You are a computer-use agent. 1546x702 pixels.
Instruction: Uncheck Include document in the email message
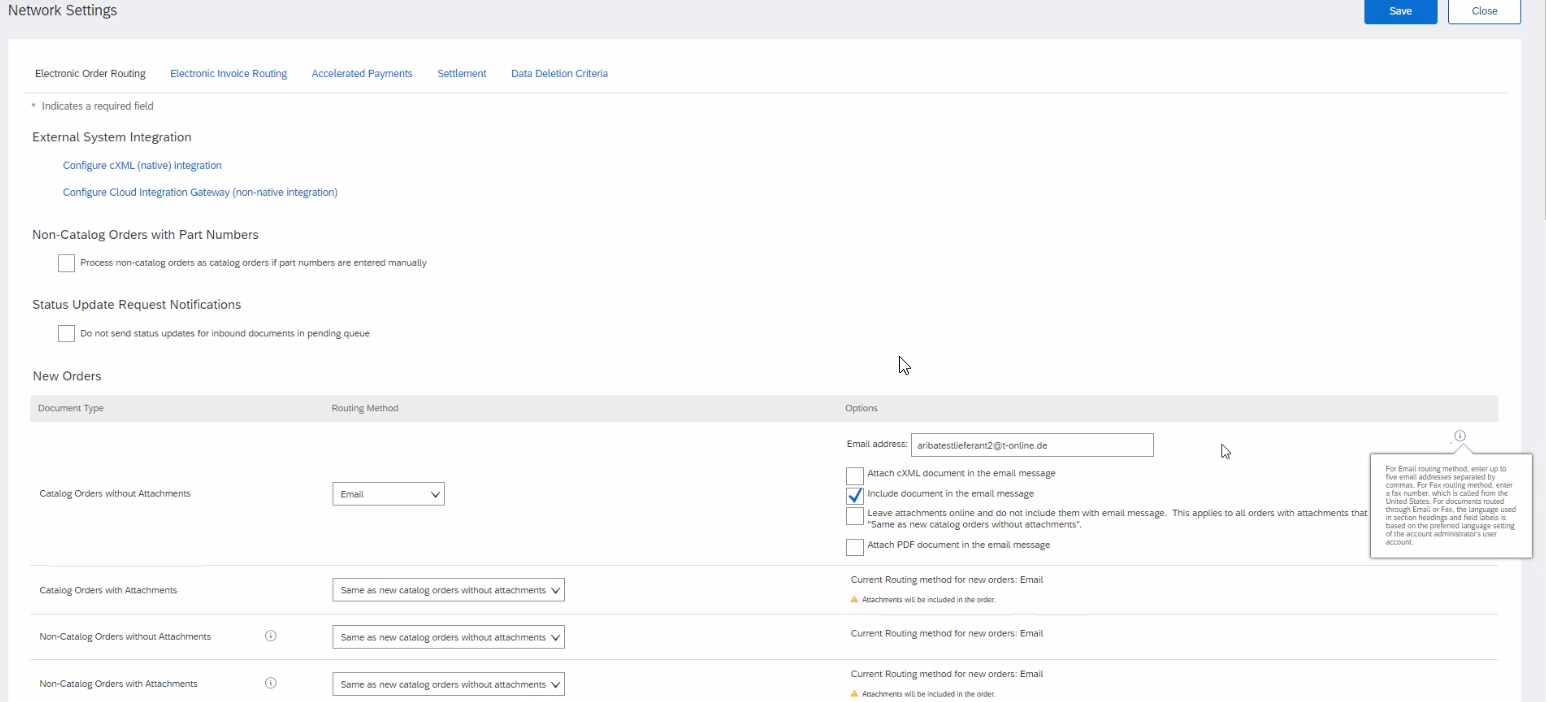[855, 495]
